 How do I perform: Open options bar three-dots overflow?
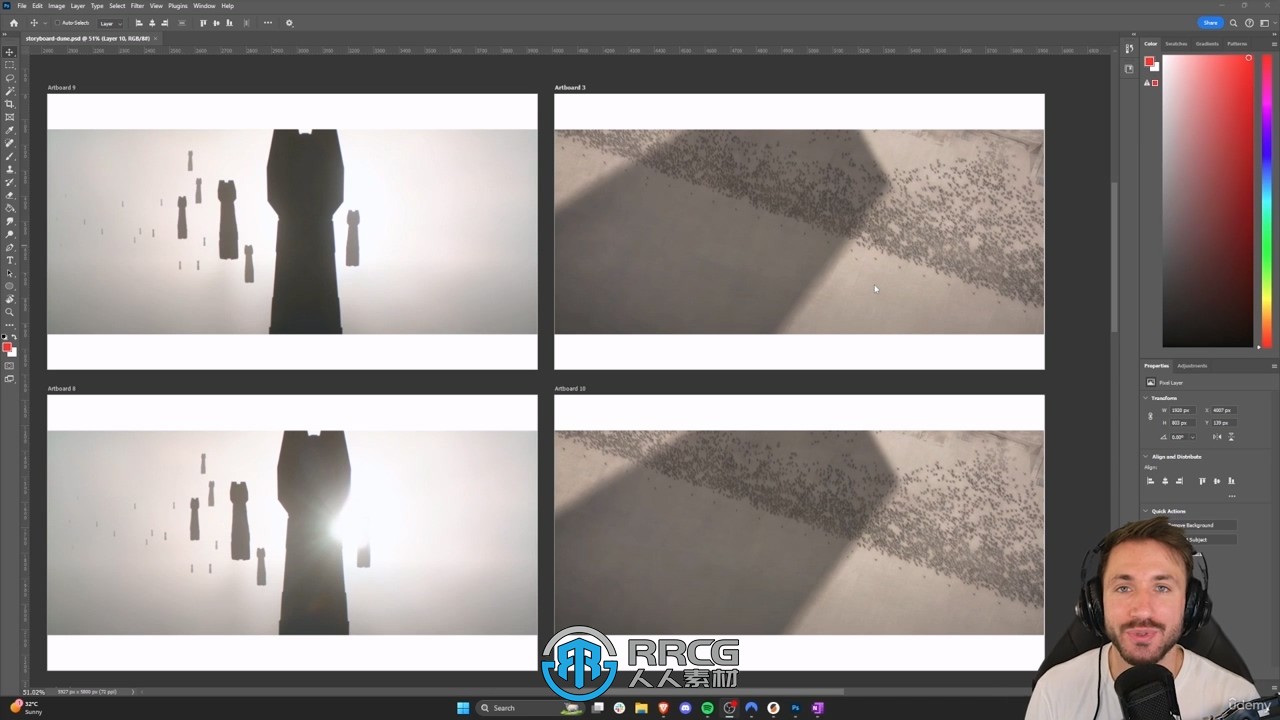[268, 23]
